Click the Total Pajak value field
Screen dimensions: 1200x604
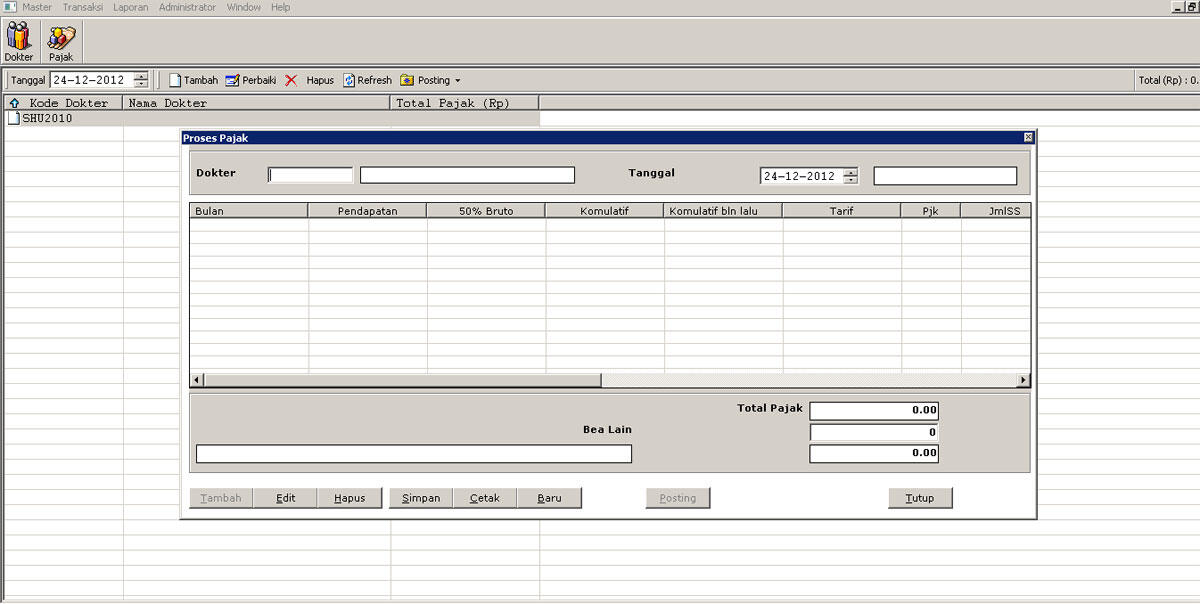point(874,410)
